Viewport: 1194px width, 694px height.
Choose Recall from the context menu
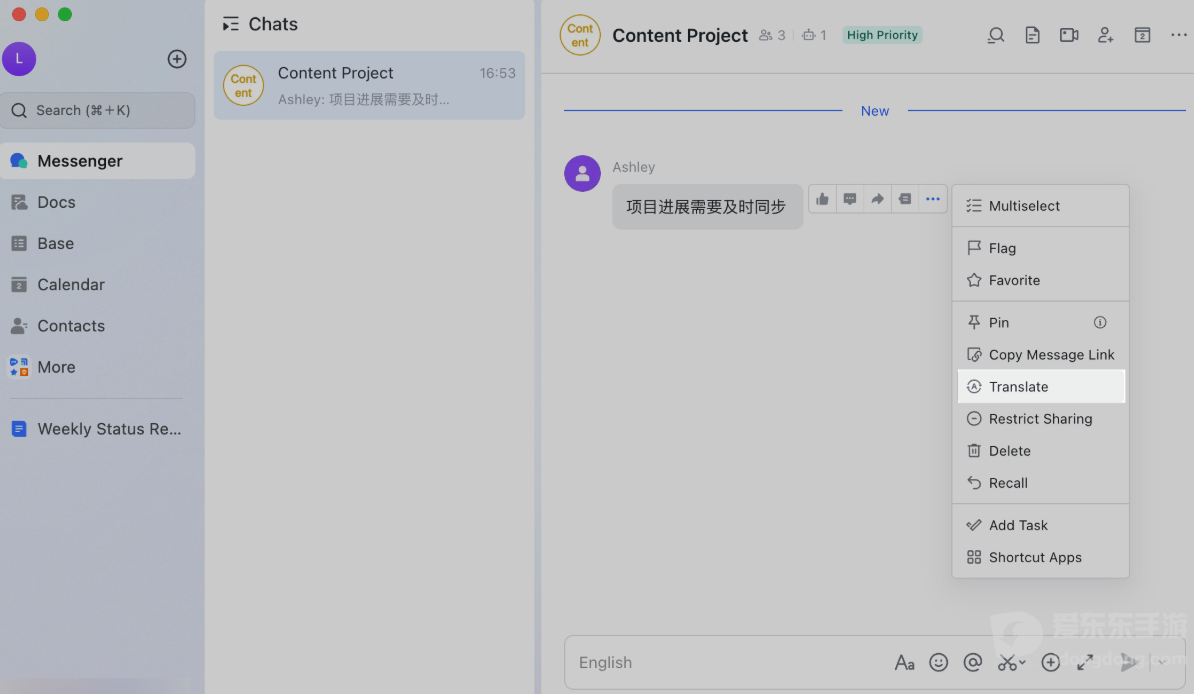point(1041,482)
